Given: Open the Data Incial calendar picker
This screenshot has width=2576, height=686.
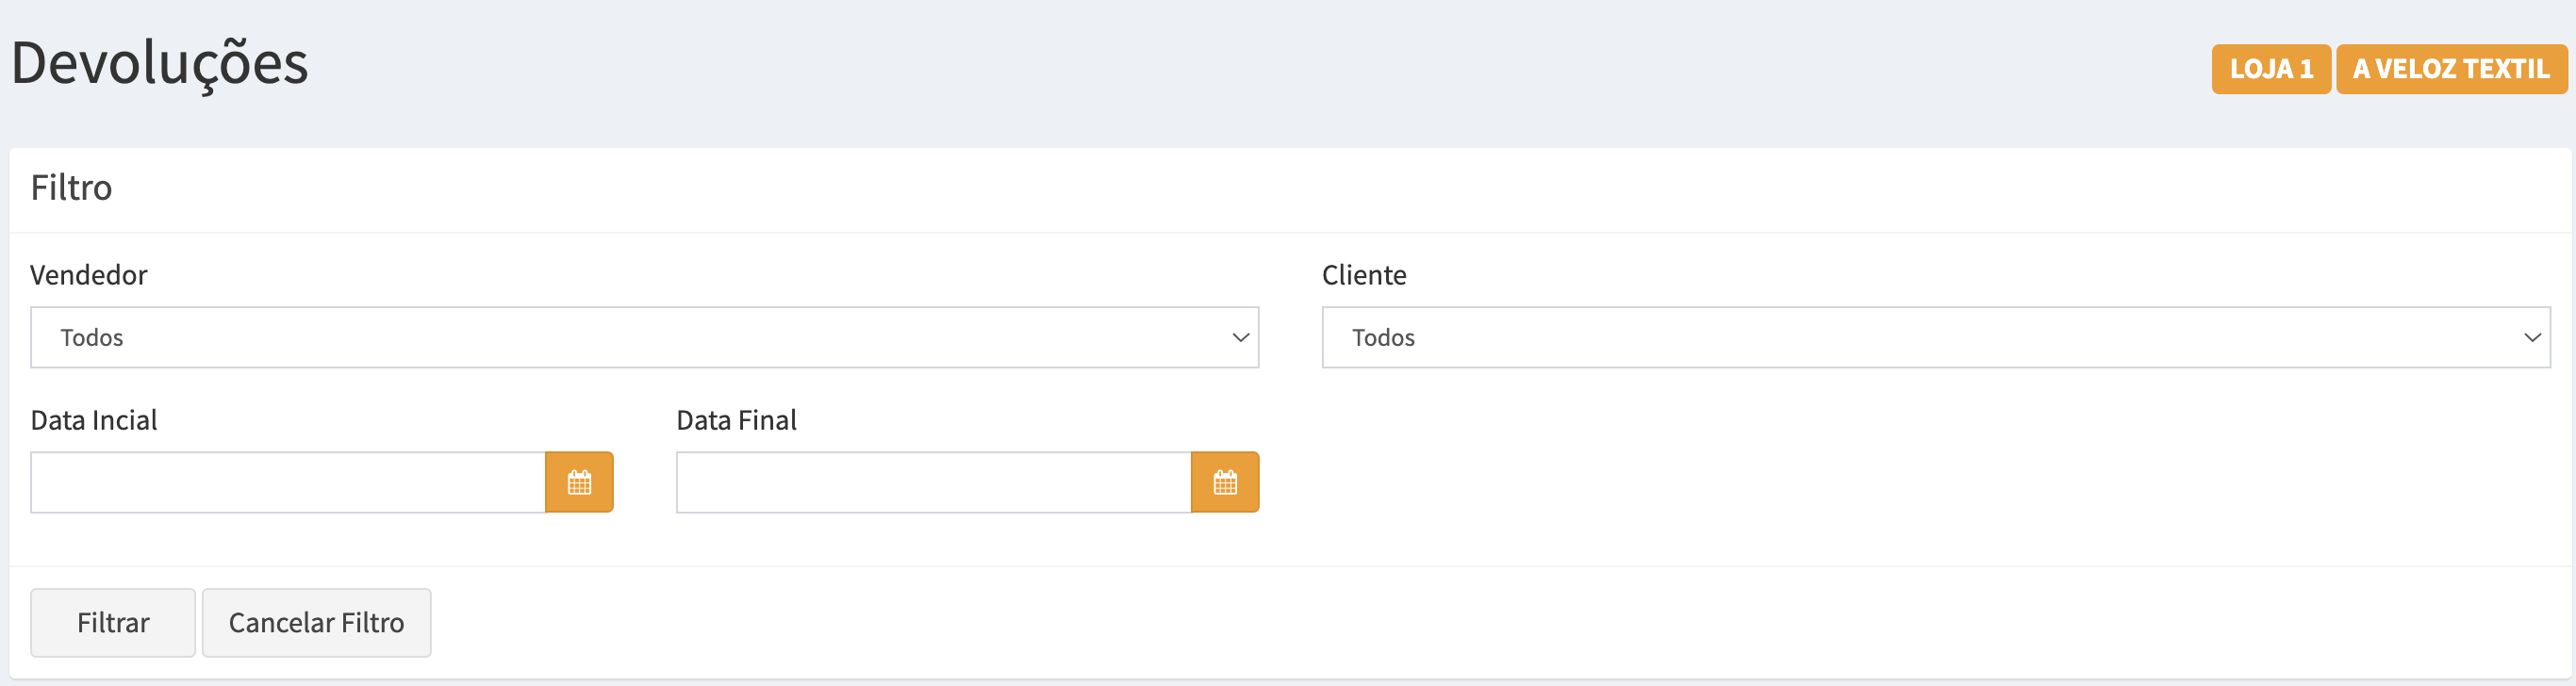Looking at the screenshot, I should coord(579,482).
